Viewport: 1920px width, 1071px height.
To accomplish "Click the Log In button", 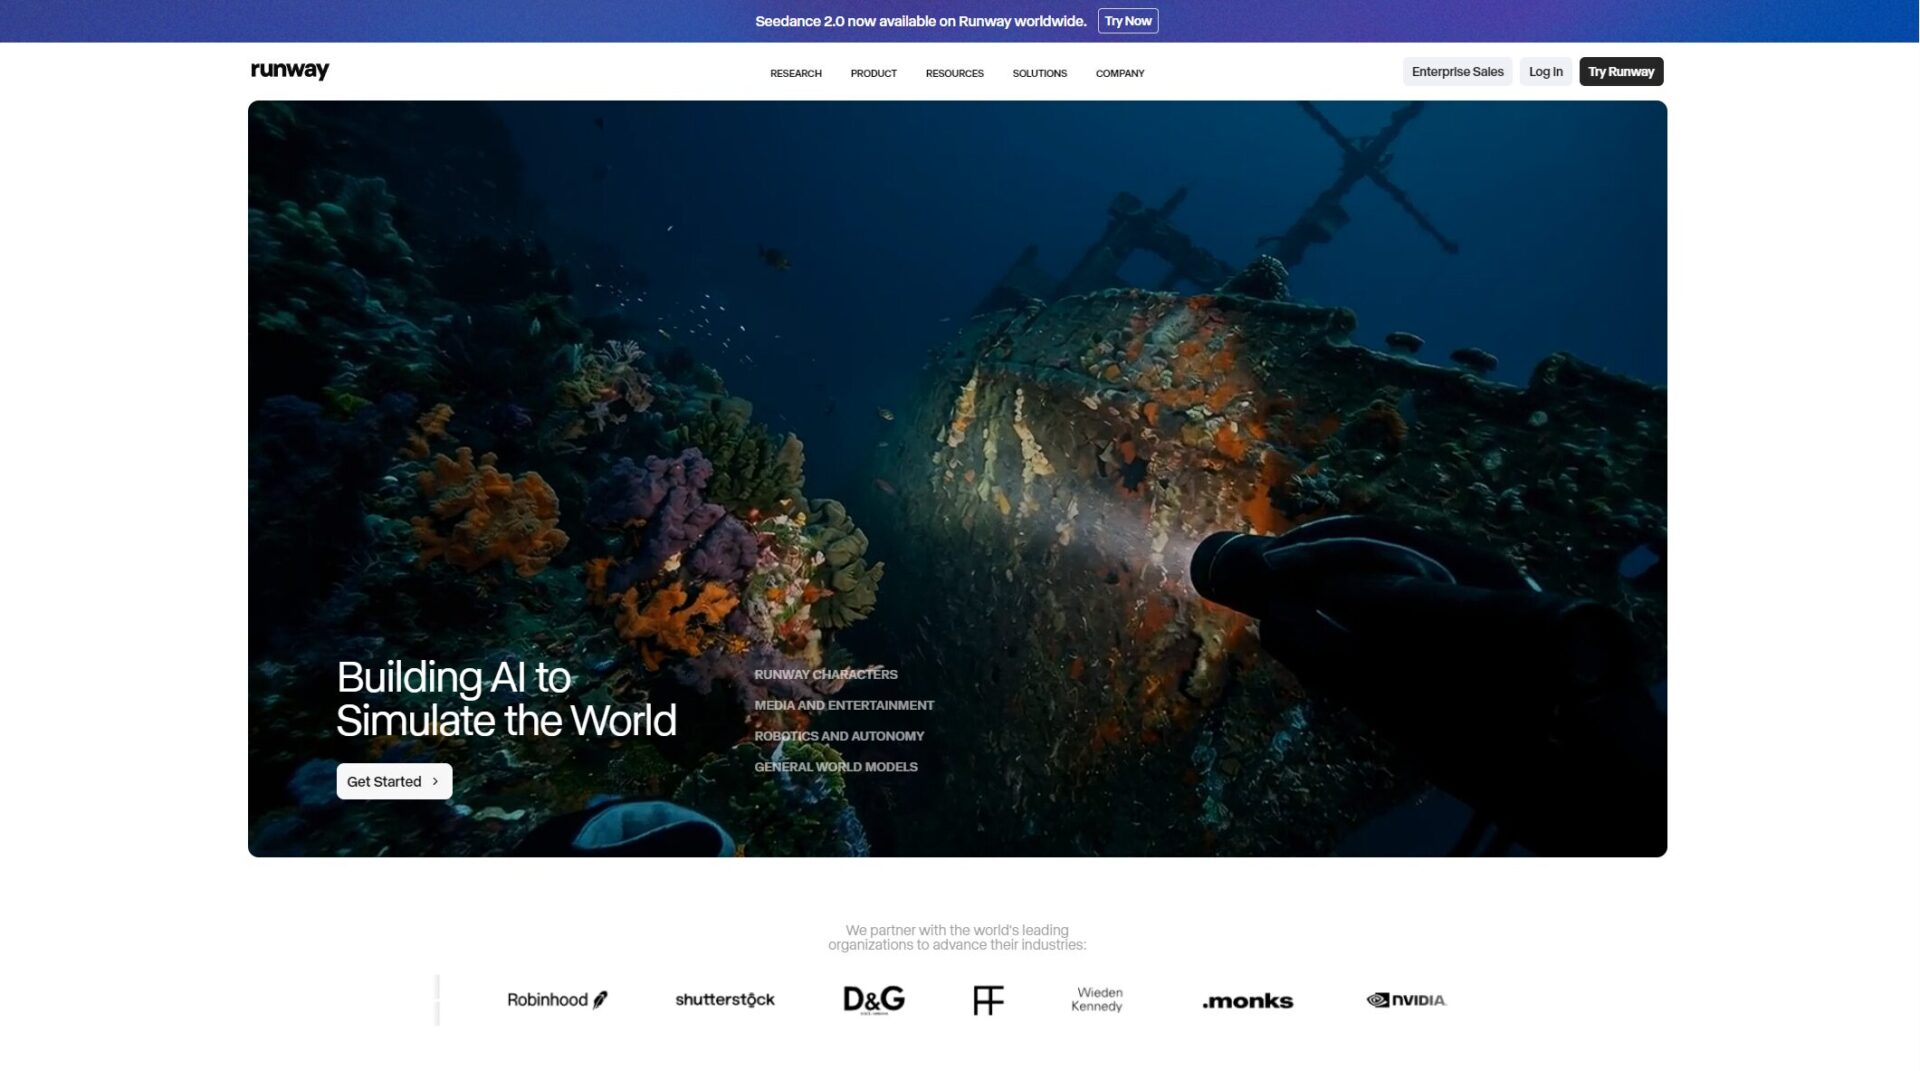I will (x=1545, y=72).
